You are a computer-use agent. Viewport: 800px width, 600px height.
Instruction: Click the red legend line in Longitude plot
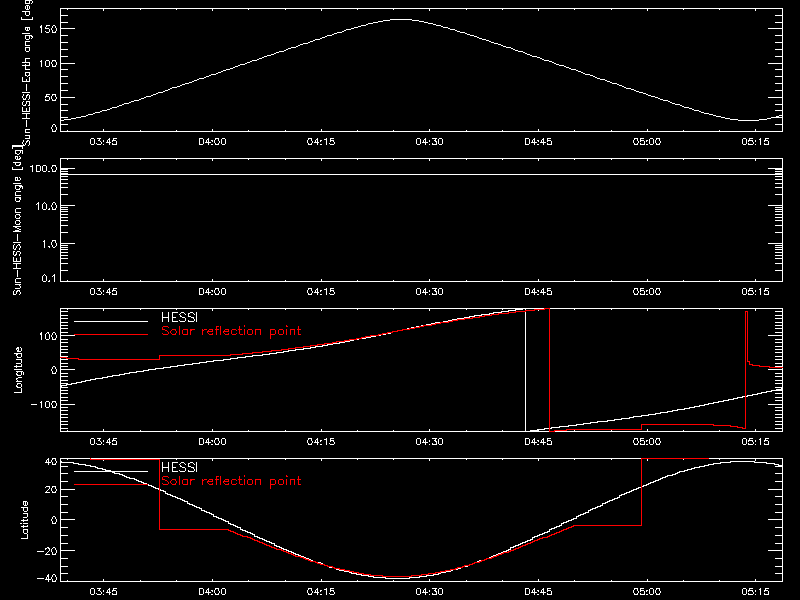(x=111, y=335)
